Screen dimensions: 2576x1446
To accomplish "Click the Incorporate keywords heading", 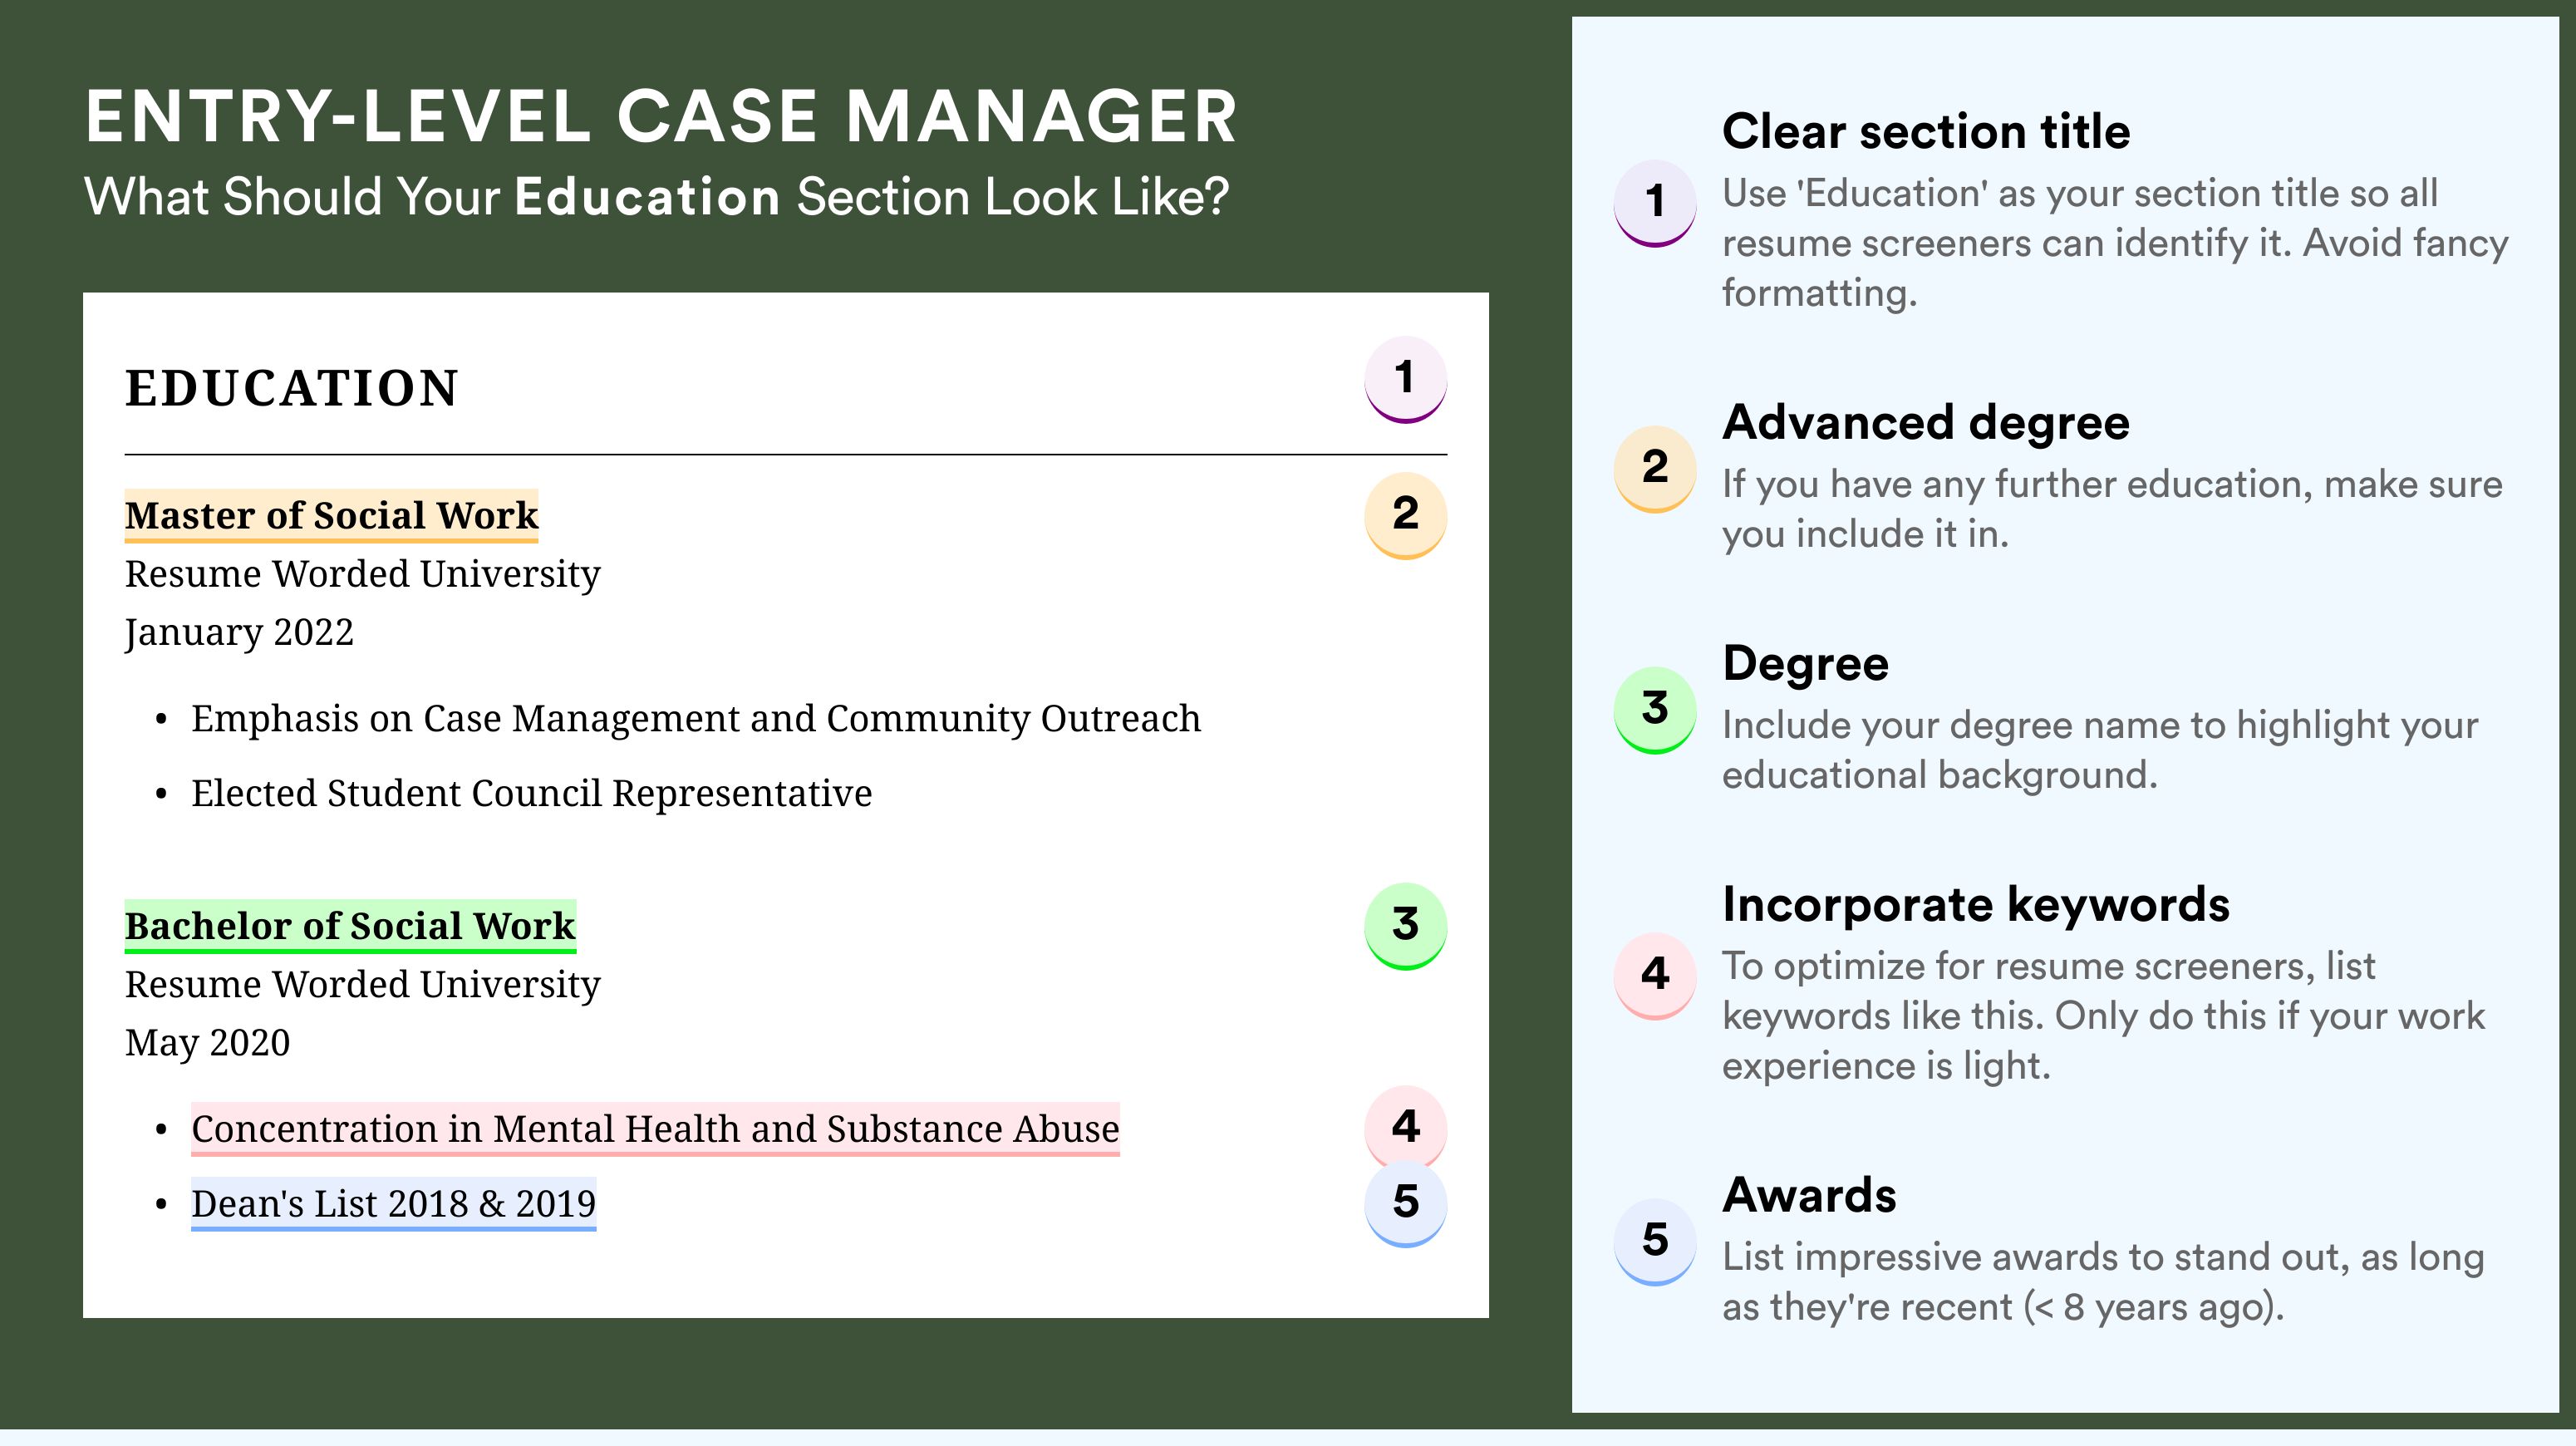I will coord(1975,905).
